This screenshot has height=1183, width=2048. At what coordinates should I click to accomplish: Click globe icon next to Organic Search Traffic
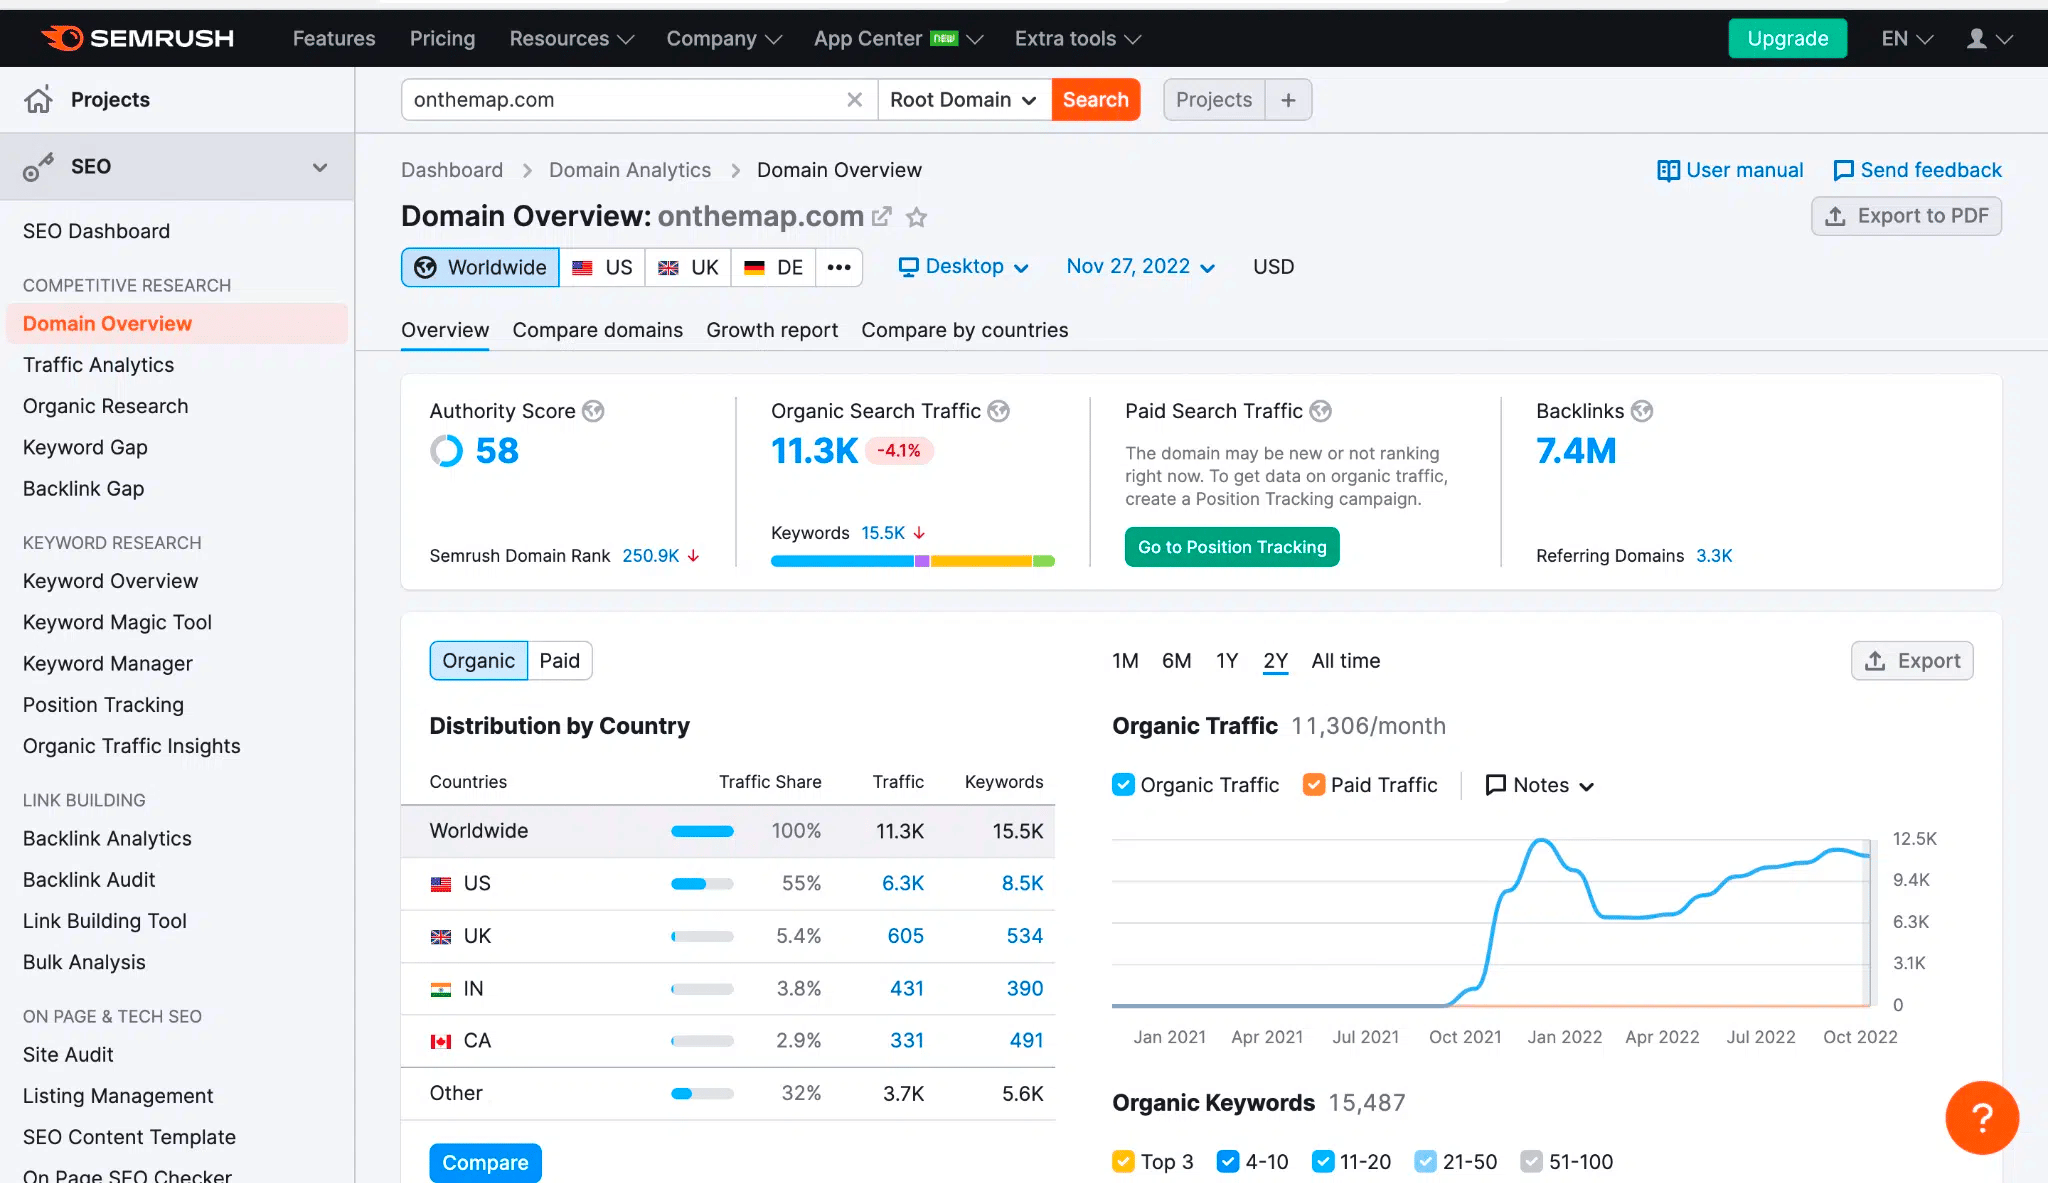[x=998, y=411]
